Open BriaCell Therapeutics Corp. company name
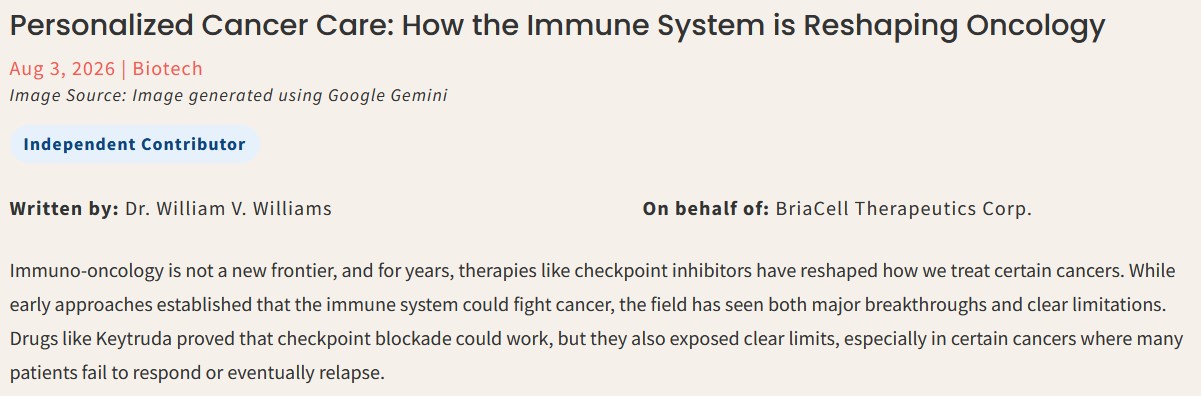 pos(903,209)
